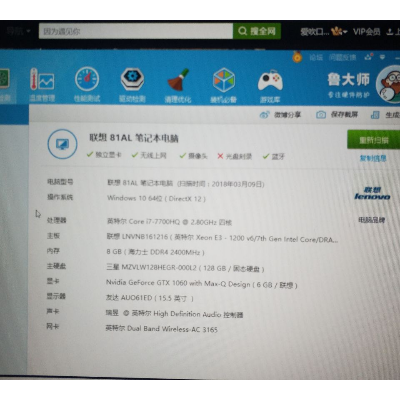Screen dimensions: 400x400
Task: Click the 光盘刻录 unsupported feature mark
Action: [234, 156]
